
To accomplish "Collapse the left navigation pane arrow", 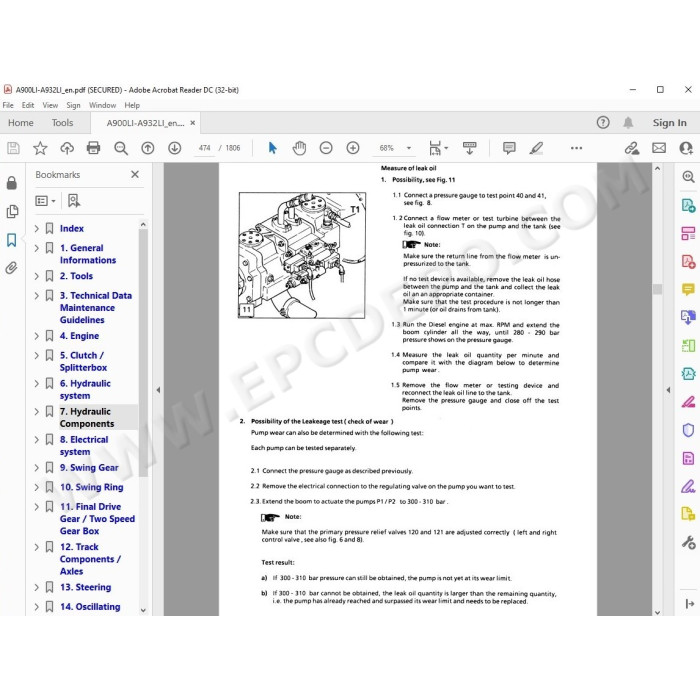I will pos(158,390).
